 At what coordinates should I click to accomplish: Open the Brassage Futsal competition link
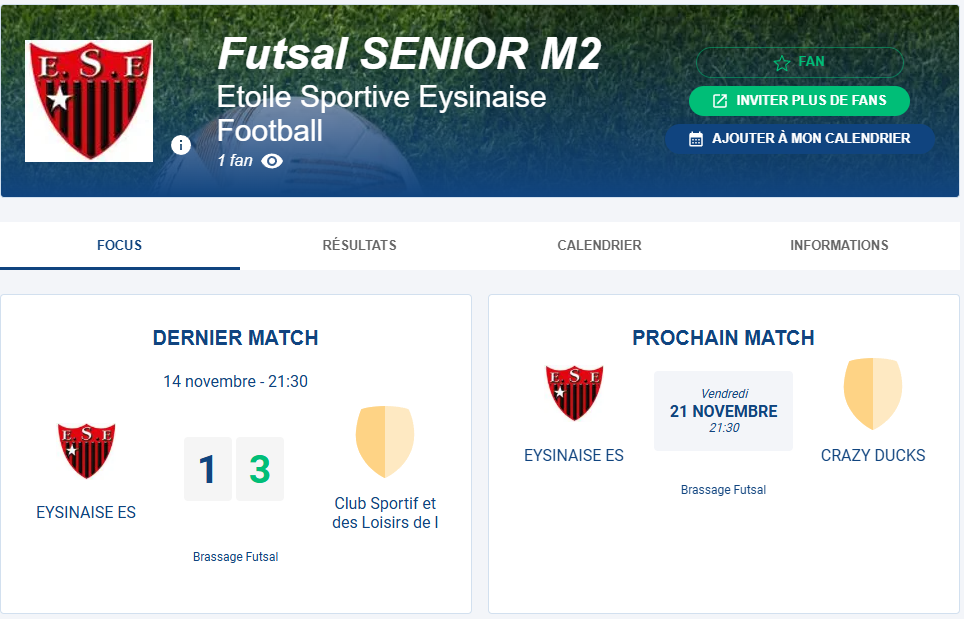(x=235, y=557)
